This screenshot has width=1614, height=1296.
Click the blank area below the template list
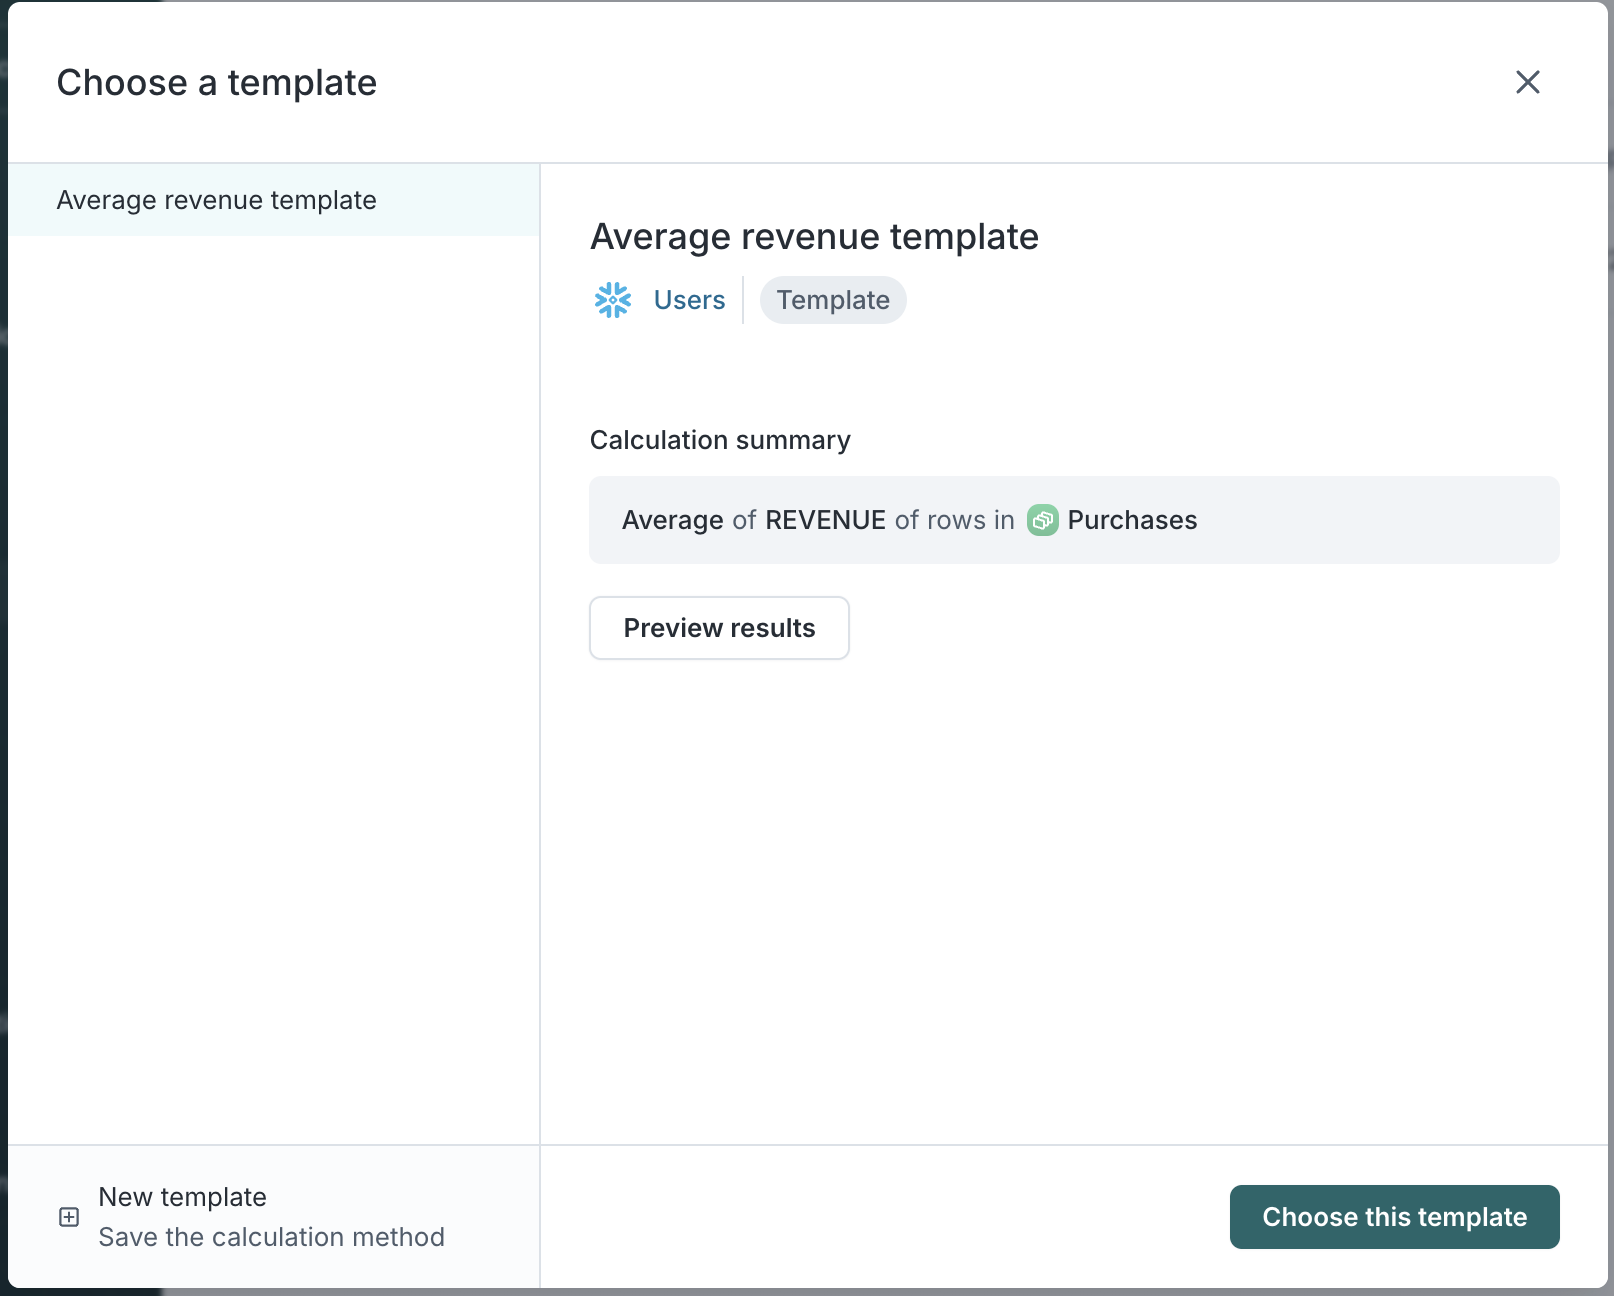click(273, 680)
